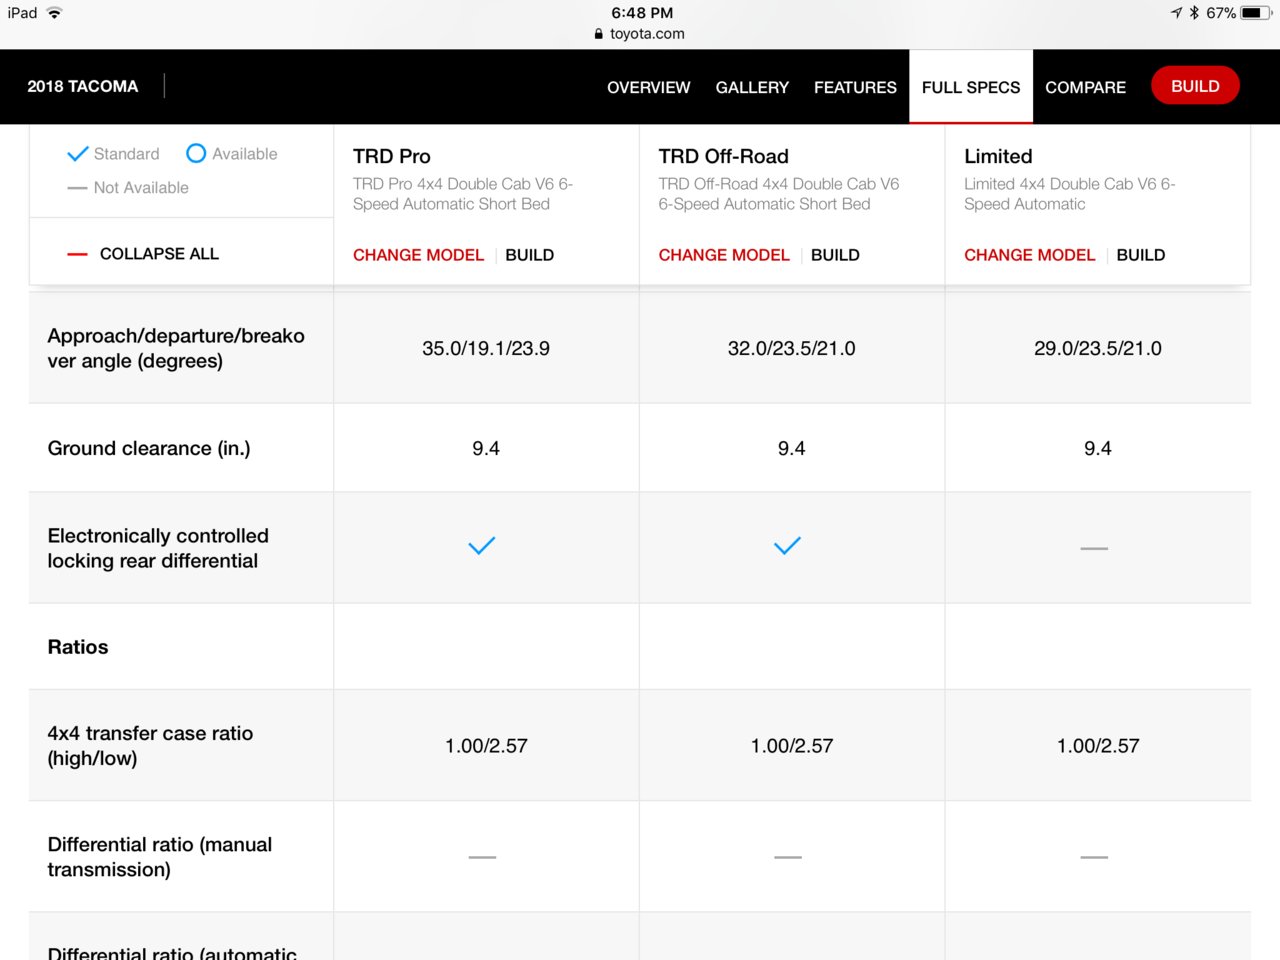Click TRD Off-Road locking differential checkmark
The height and width of the screenshot is (960, 1280).
point(788,546)
